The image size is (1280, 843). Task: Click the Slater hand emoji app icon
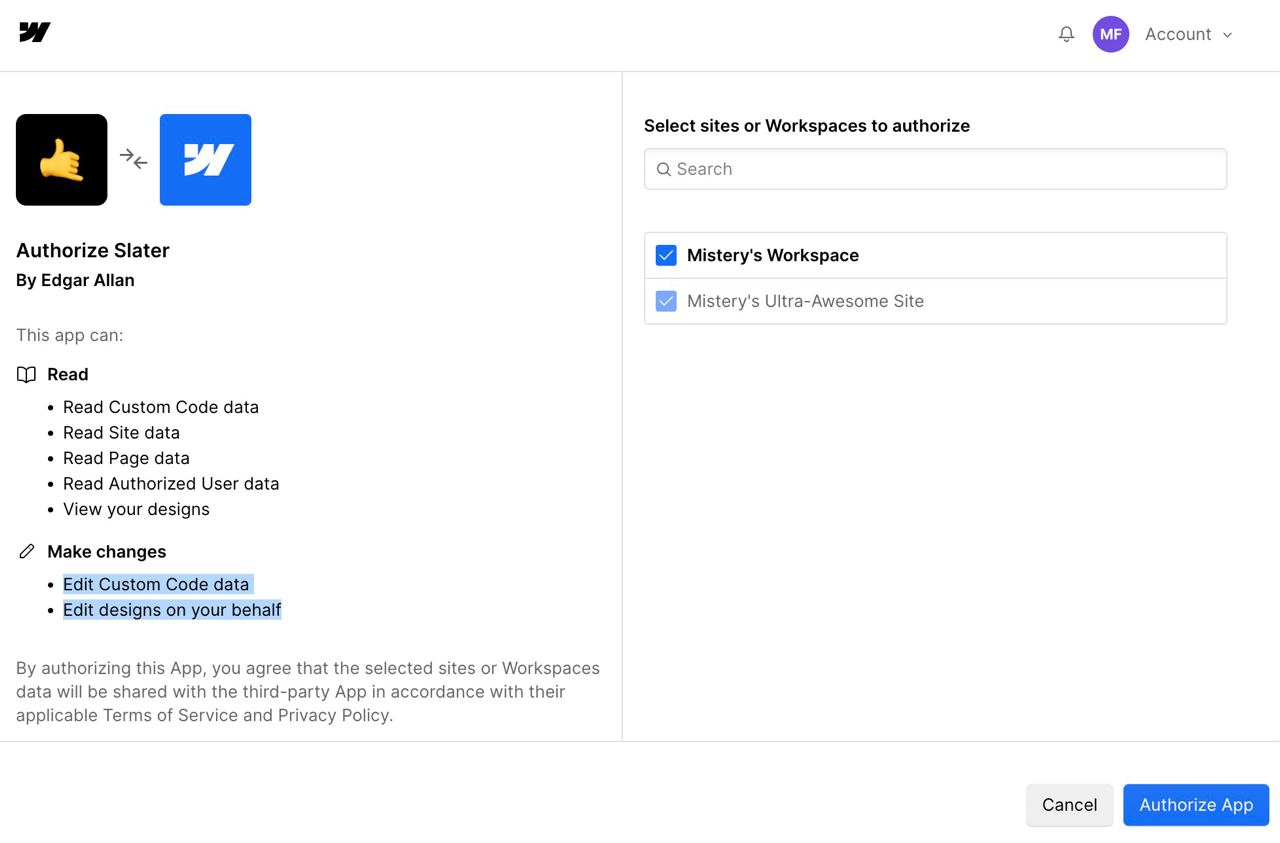62,160
